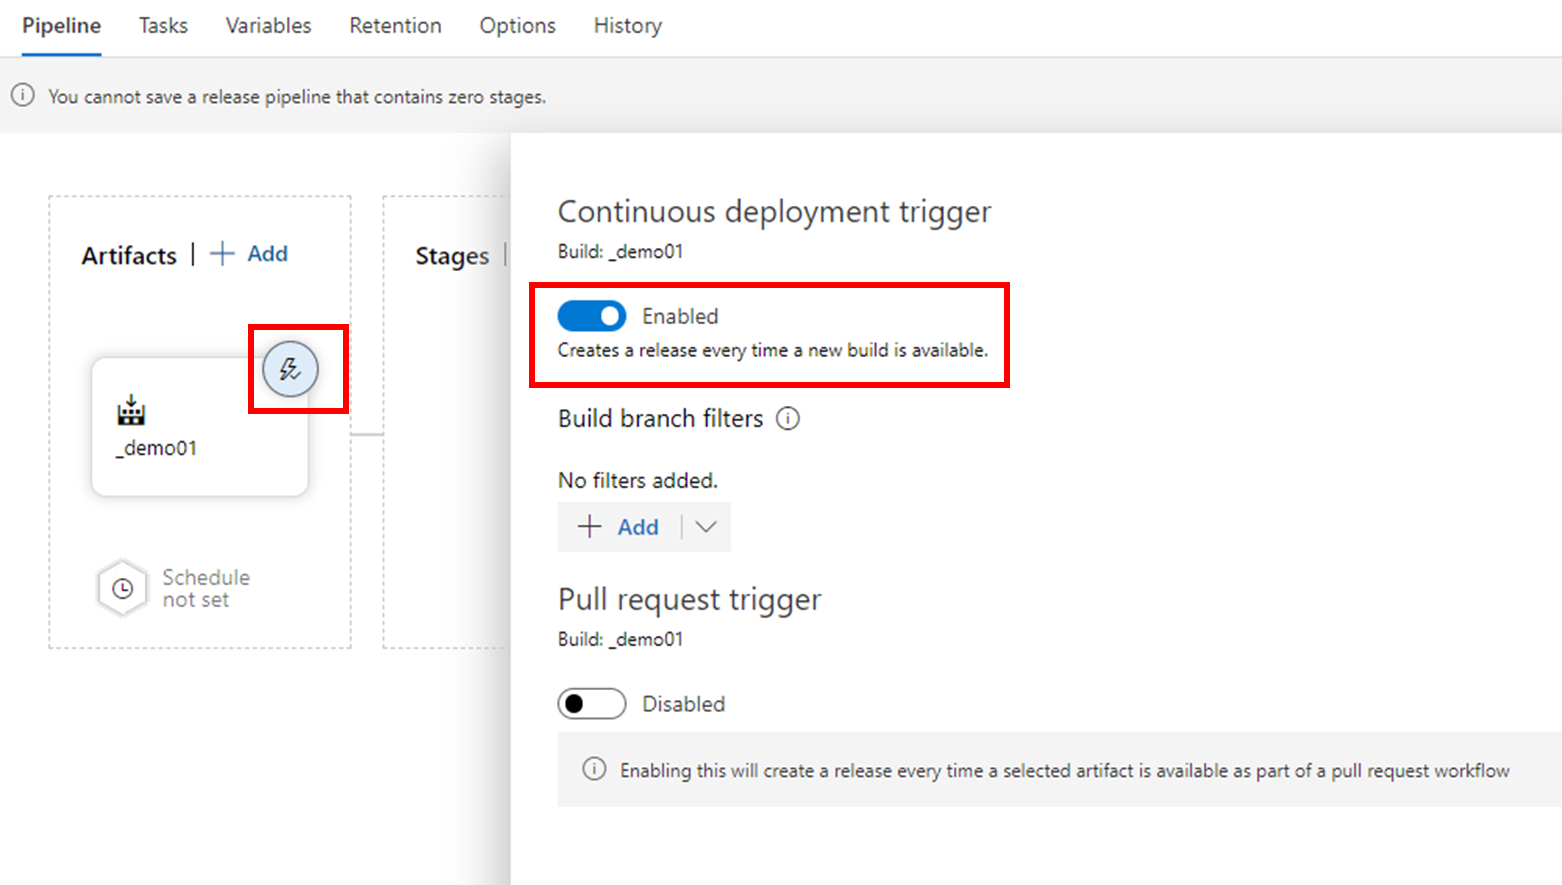Click the 'Continuous deployment trigger' heading
Image resolution: width=1562 pixels, height=885 pixels.
(x=775, y=212)
